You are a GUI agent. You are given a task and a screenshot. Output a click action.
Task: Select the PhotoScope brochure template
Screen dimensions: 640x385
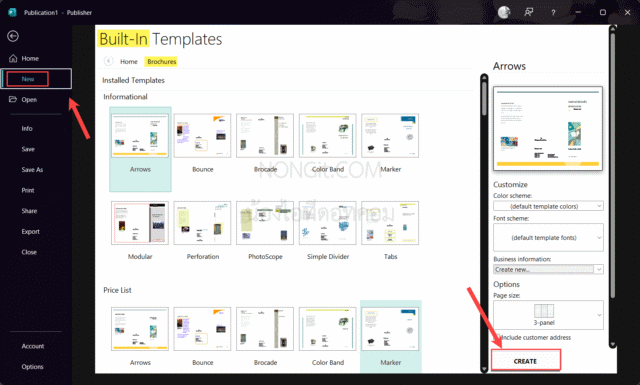265,230
